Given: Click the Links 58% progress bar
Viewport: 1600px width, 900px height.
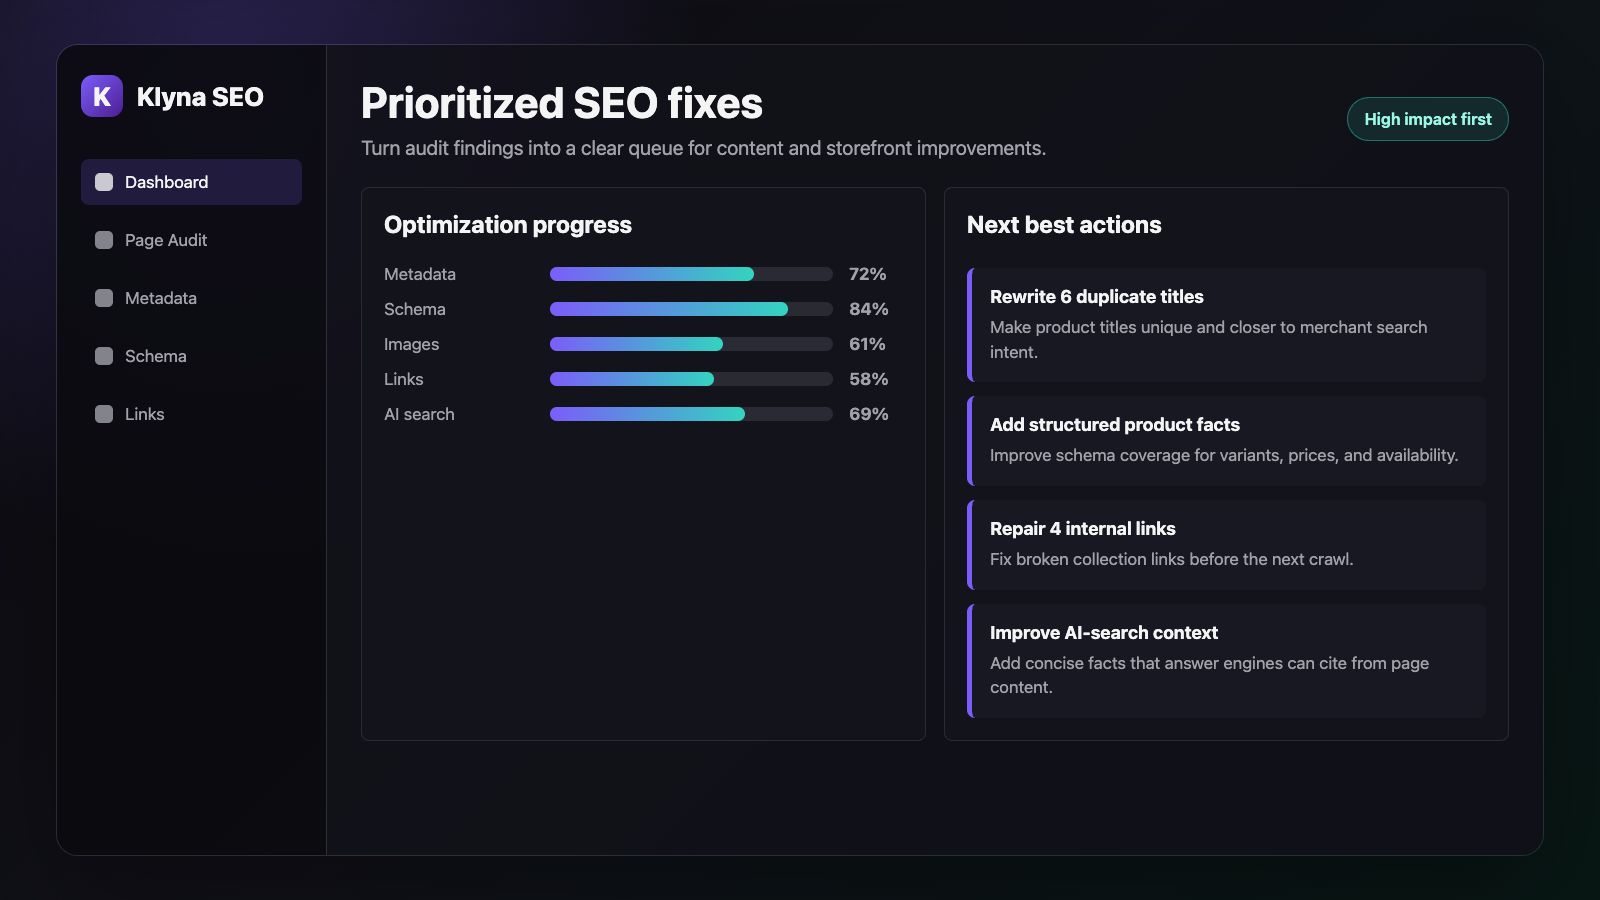Looking at the screenshot, I should click(x=691, y=379).
